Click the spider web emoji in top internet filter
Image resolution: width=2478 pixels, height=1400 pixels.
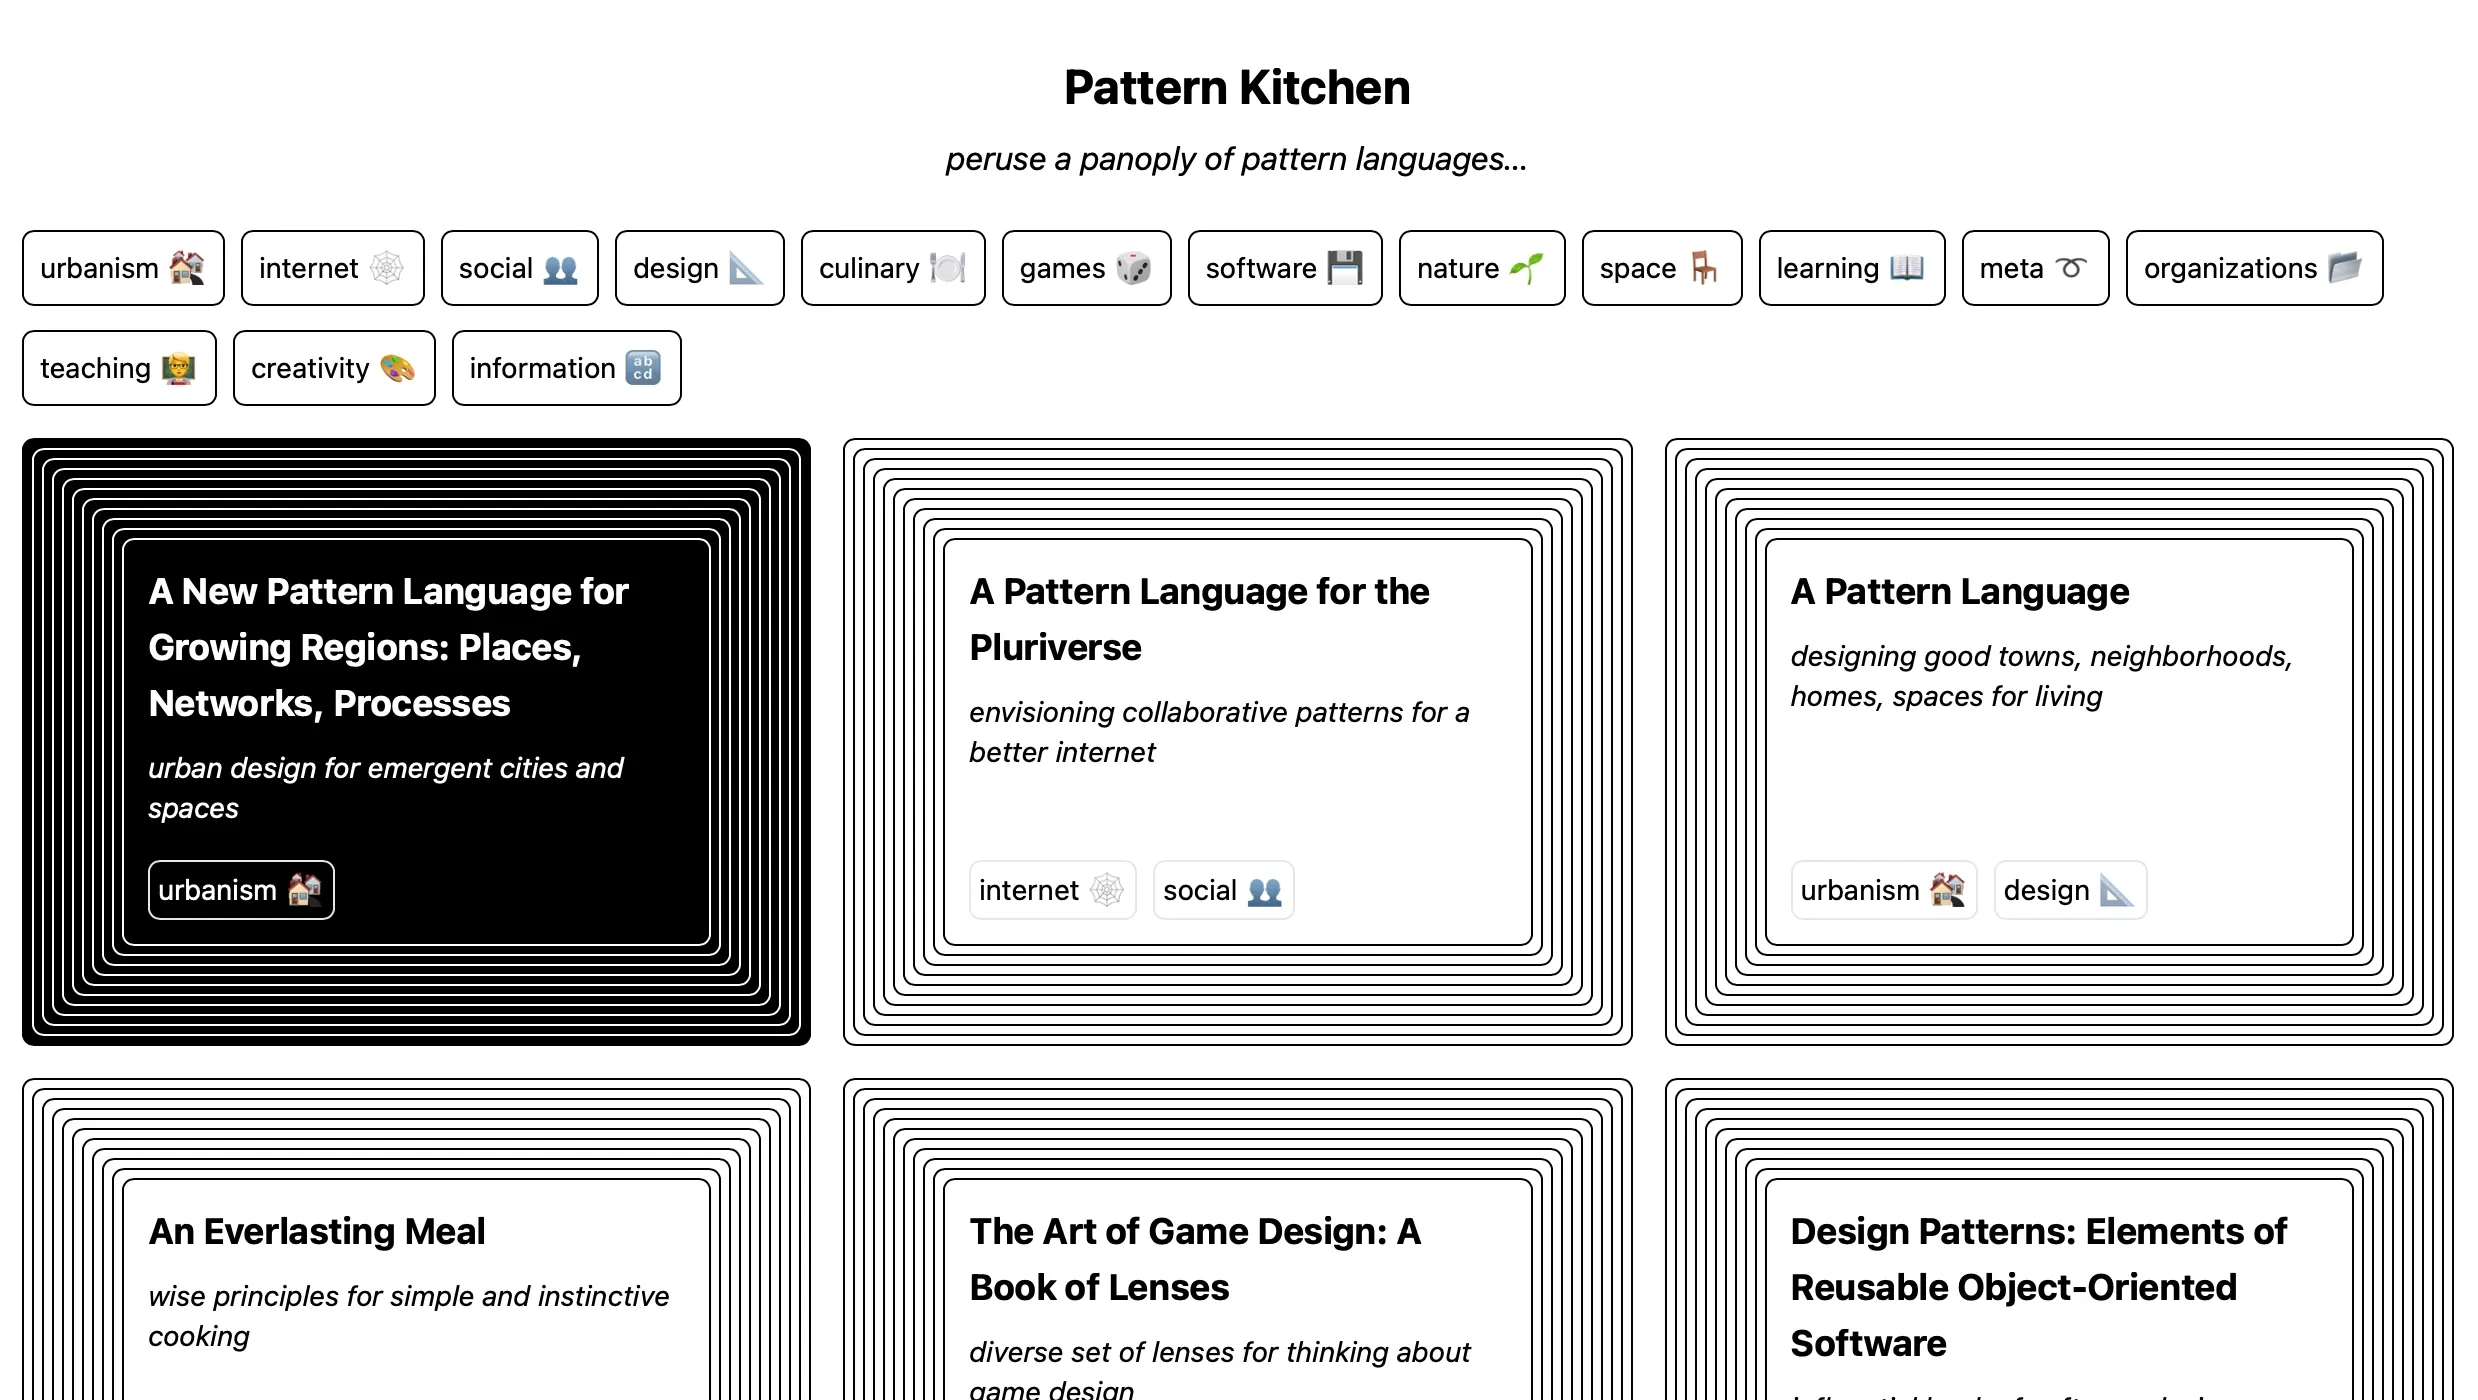pos(387,268)
